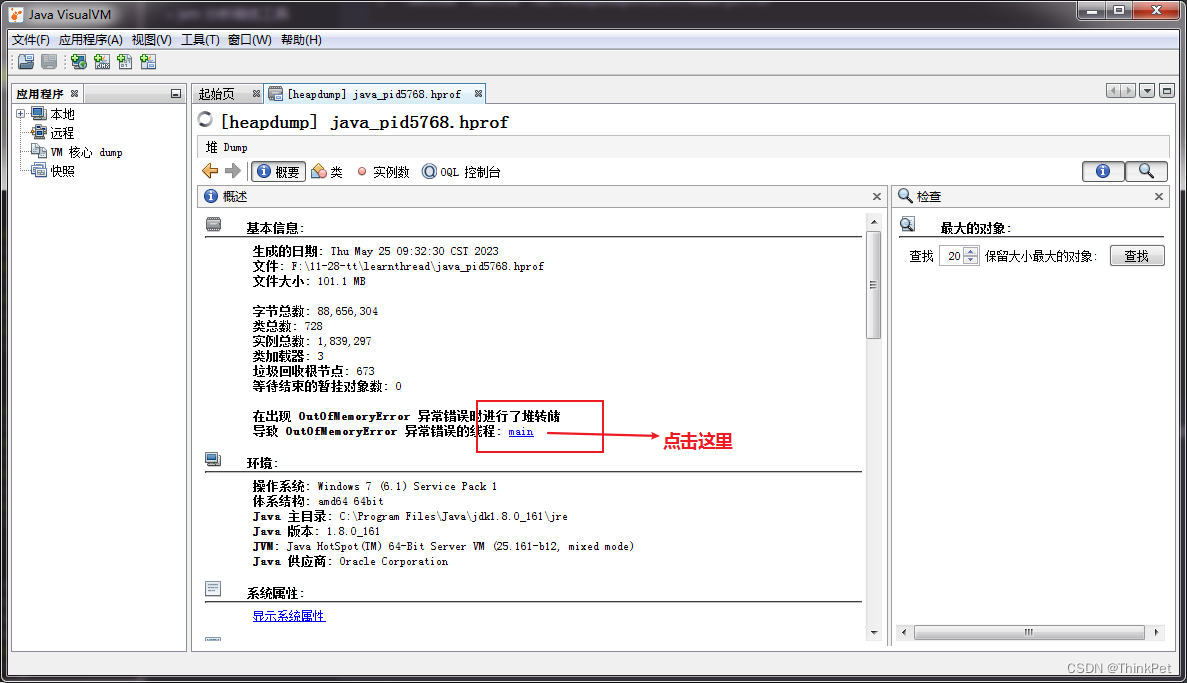Expand the 本地 tree node

tap(20, 114)
